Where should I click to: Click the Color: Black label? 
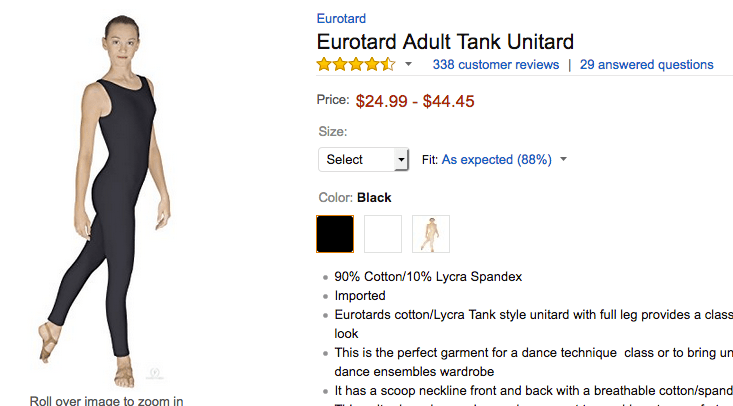[354, 198]
